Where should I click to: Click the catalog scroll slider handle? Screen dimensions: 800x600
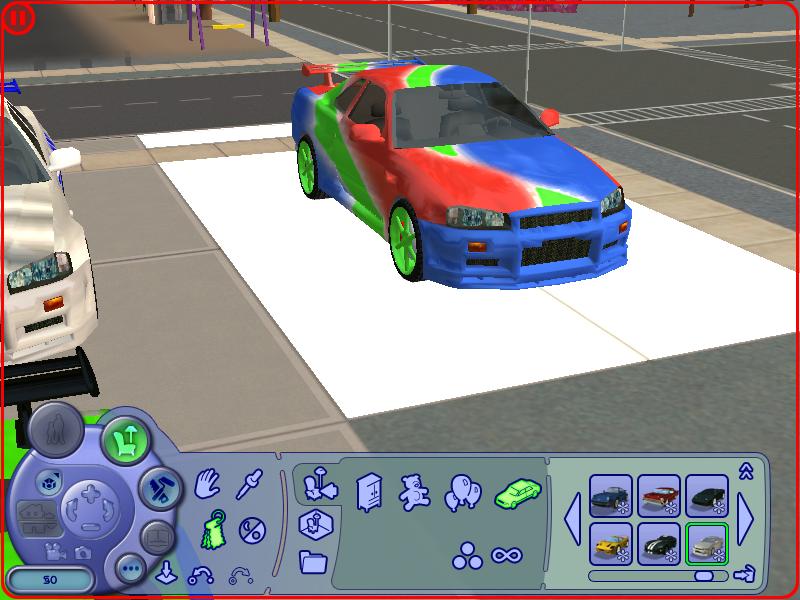pos(704,576)
